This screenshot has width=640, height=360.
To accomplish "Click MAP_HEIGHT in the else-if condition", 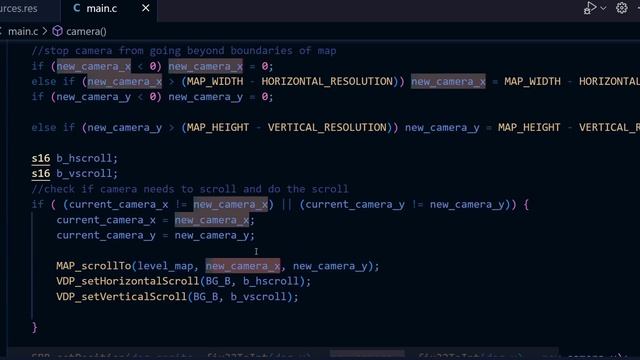I will [x=218, y=127].
